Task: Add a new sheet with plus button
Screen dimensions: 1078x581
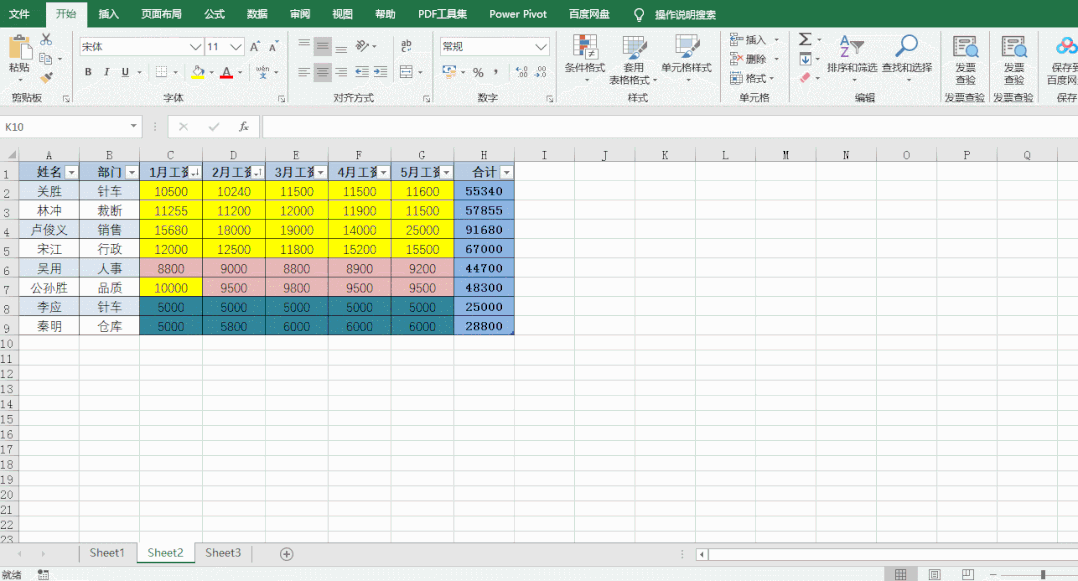Action: coord(287,554)
